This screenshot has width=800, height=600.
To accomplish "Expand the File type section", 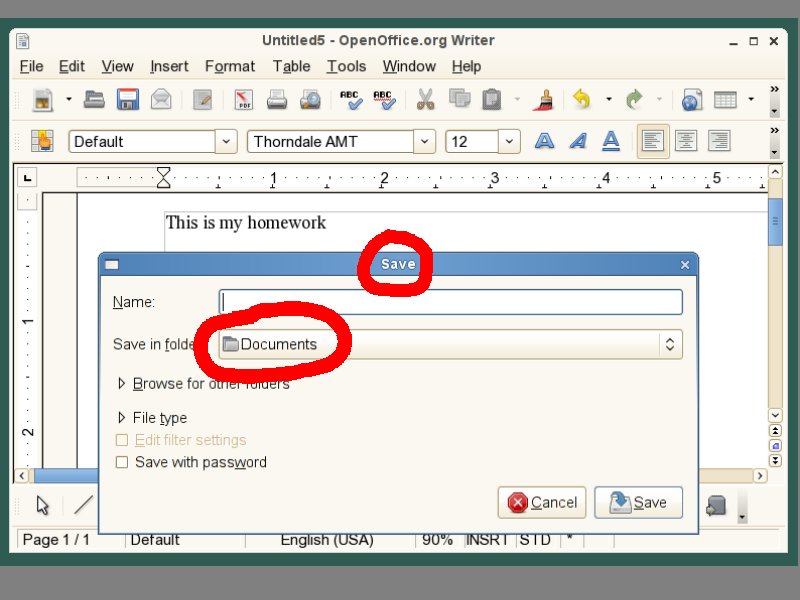I will [x=122, y=418].
